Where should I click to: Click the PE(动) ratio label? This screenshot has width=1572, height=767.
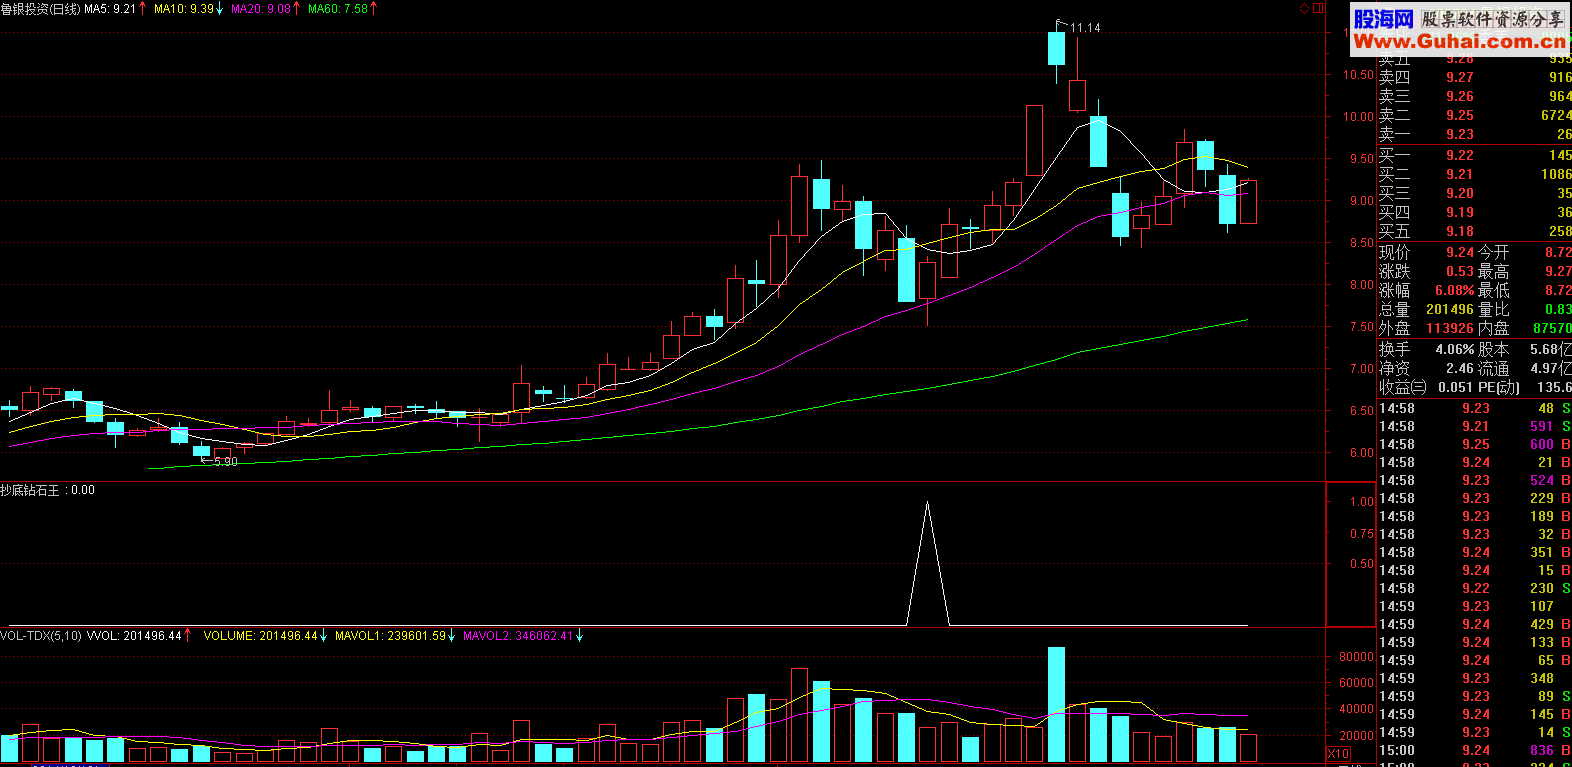coord(1498,387)
